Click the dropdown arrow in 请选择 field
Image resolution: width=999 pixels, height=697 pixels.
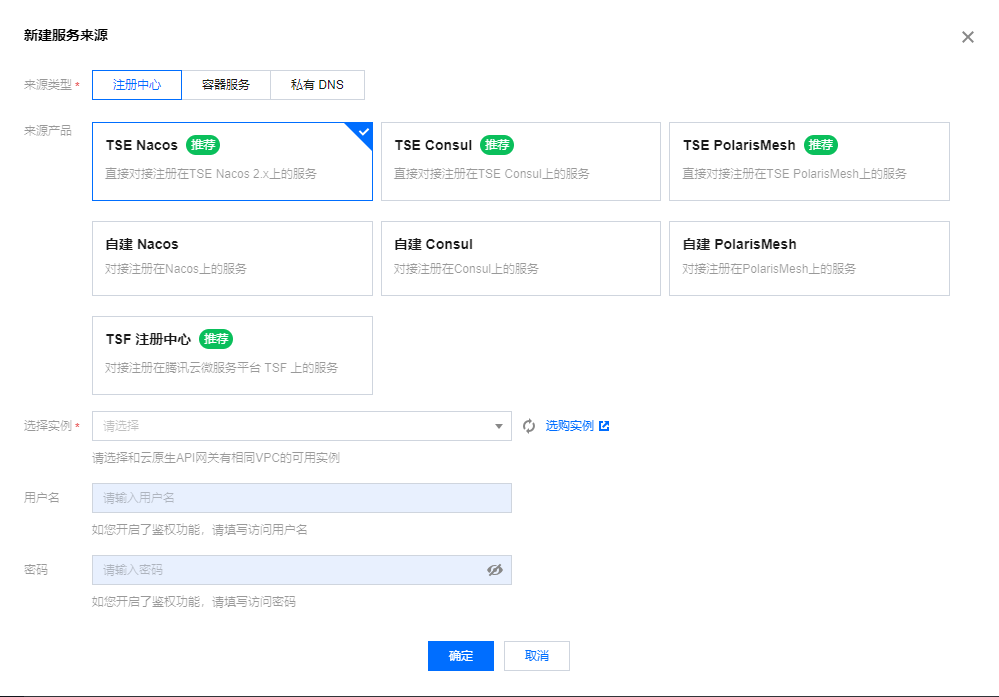pos(499,426)
